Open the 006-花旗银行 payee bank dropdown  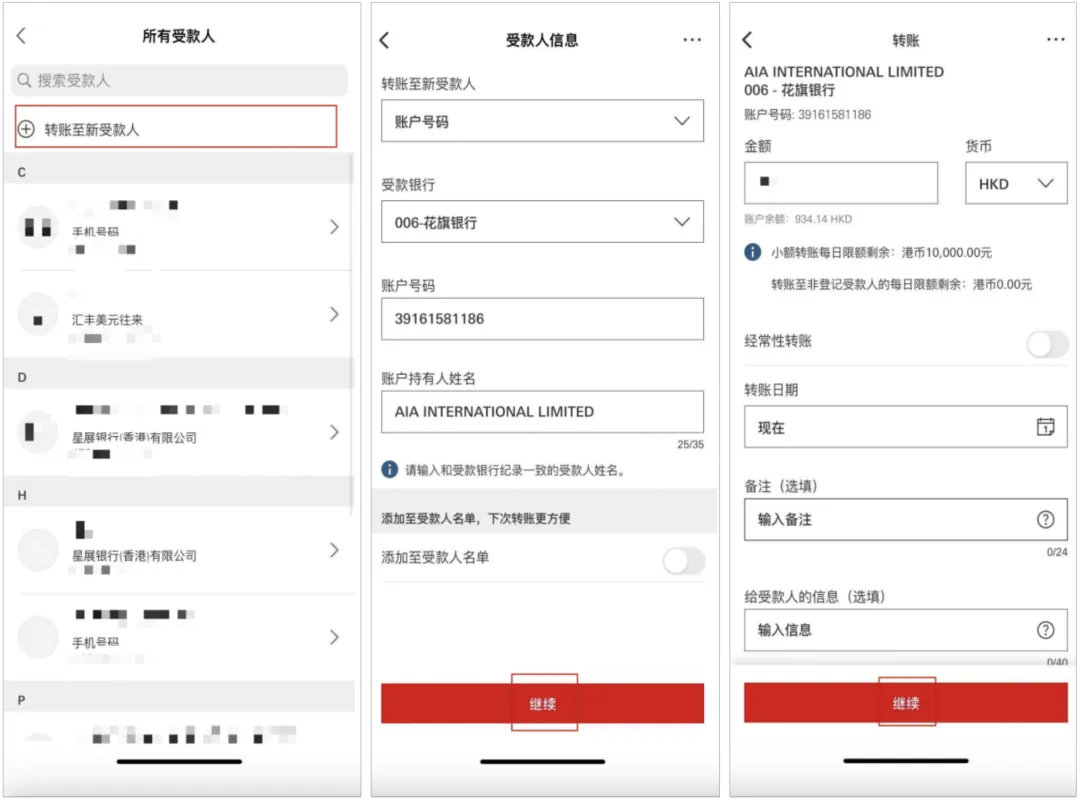tap(543, 222)
